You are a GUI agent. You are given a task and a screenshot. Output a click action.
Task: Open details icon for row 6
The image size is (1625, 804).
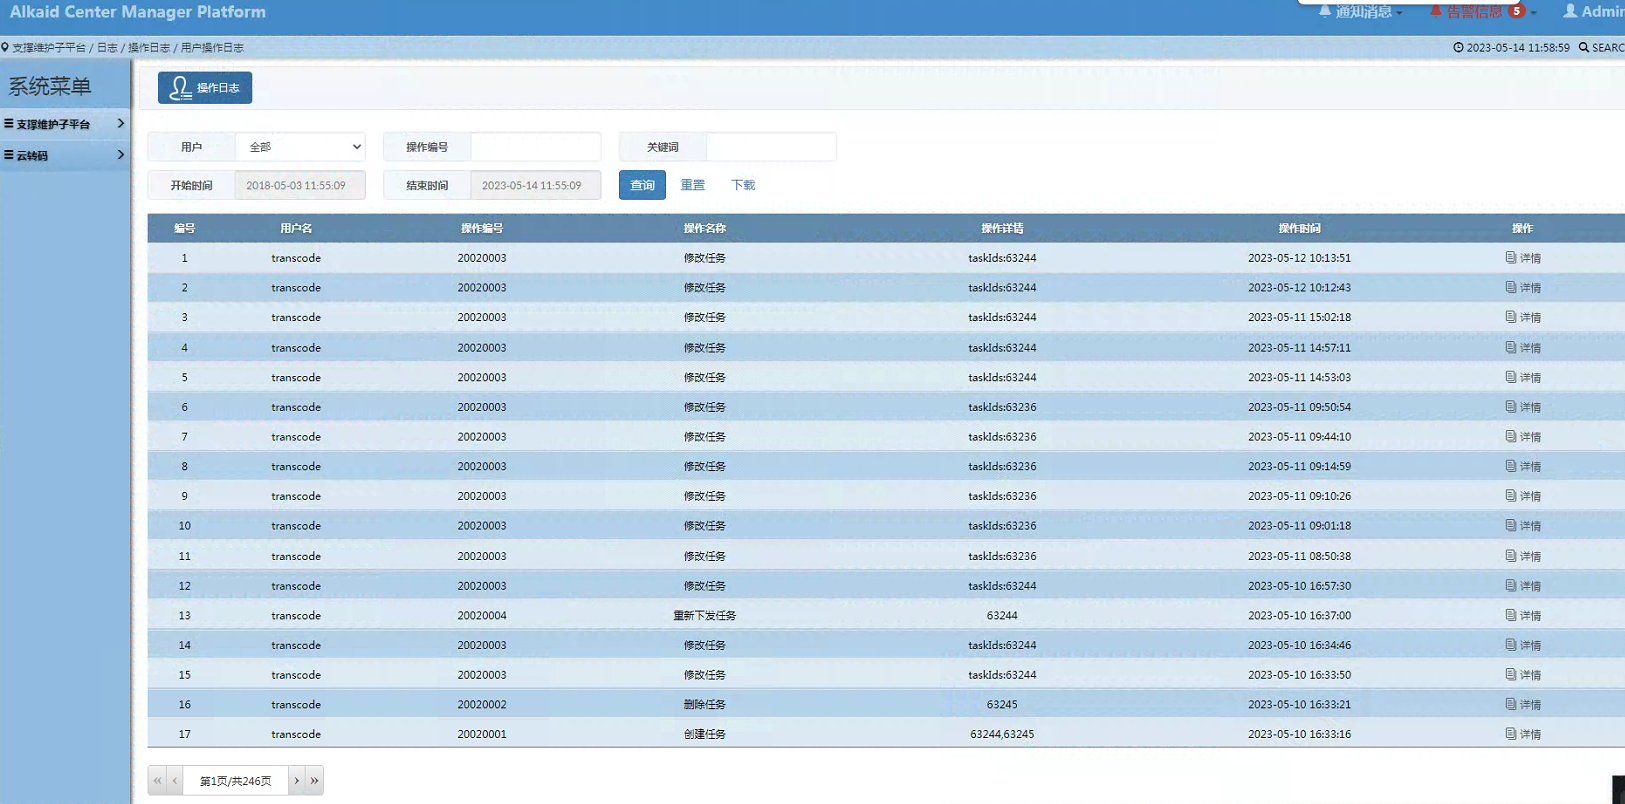[x=1510, y=407]
